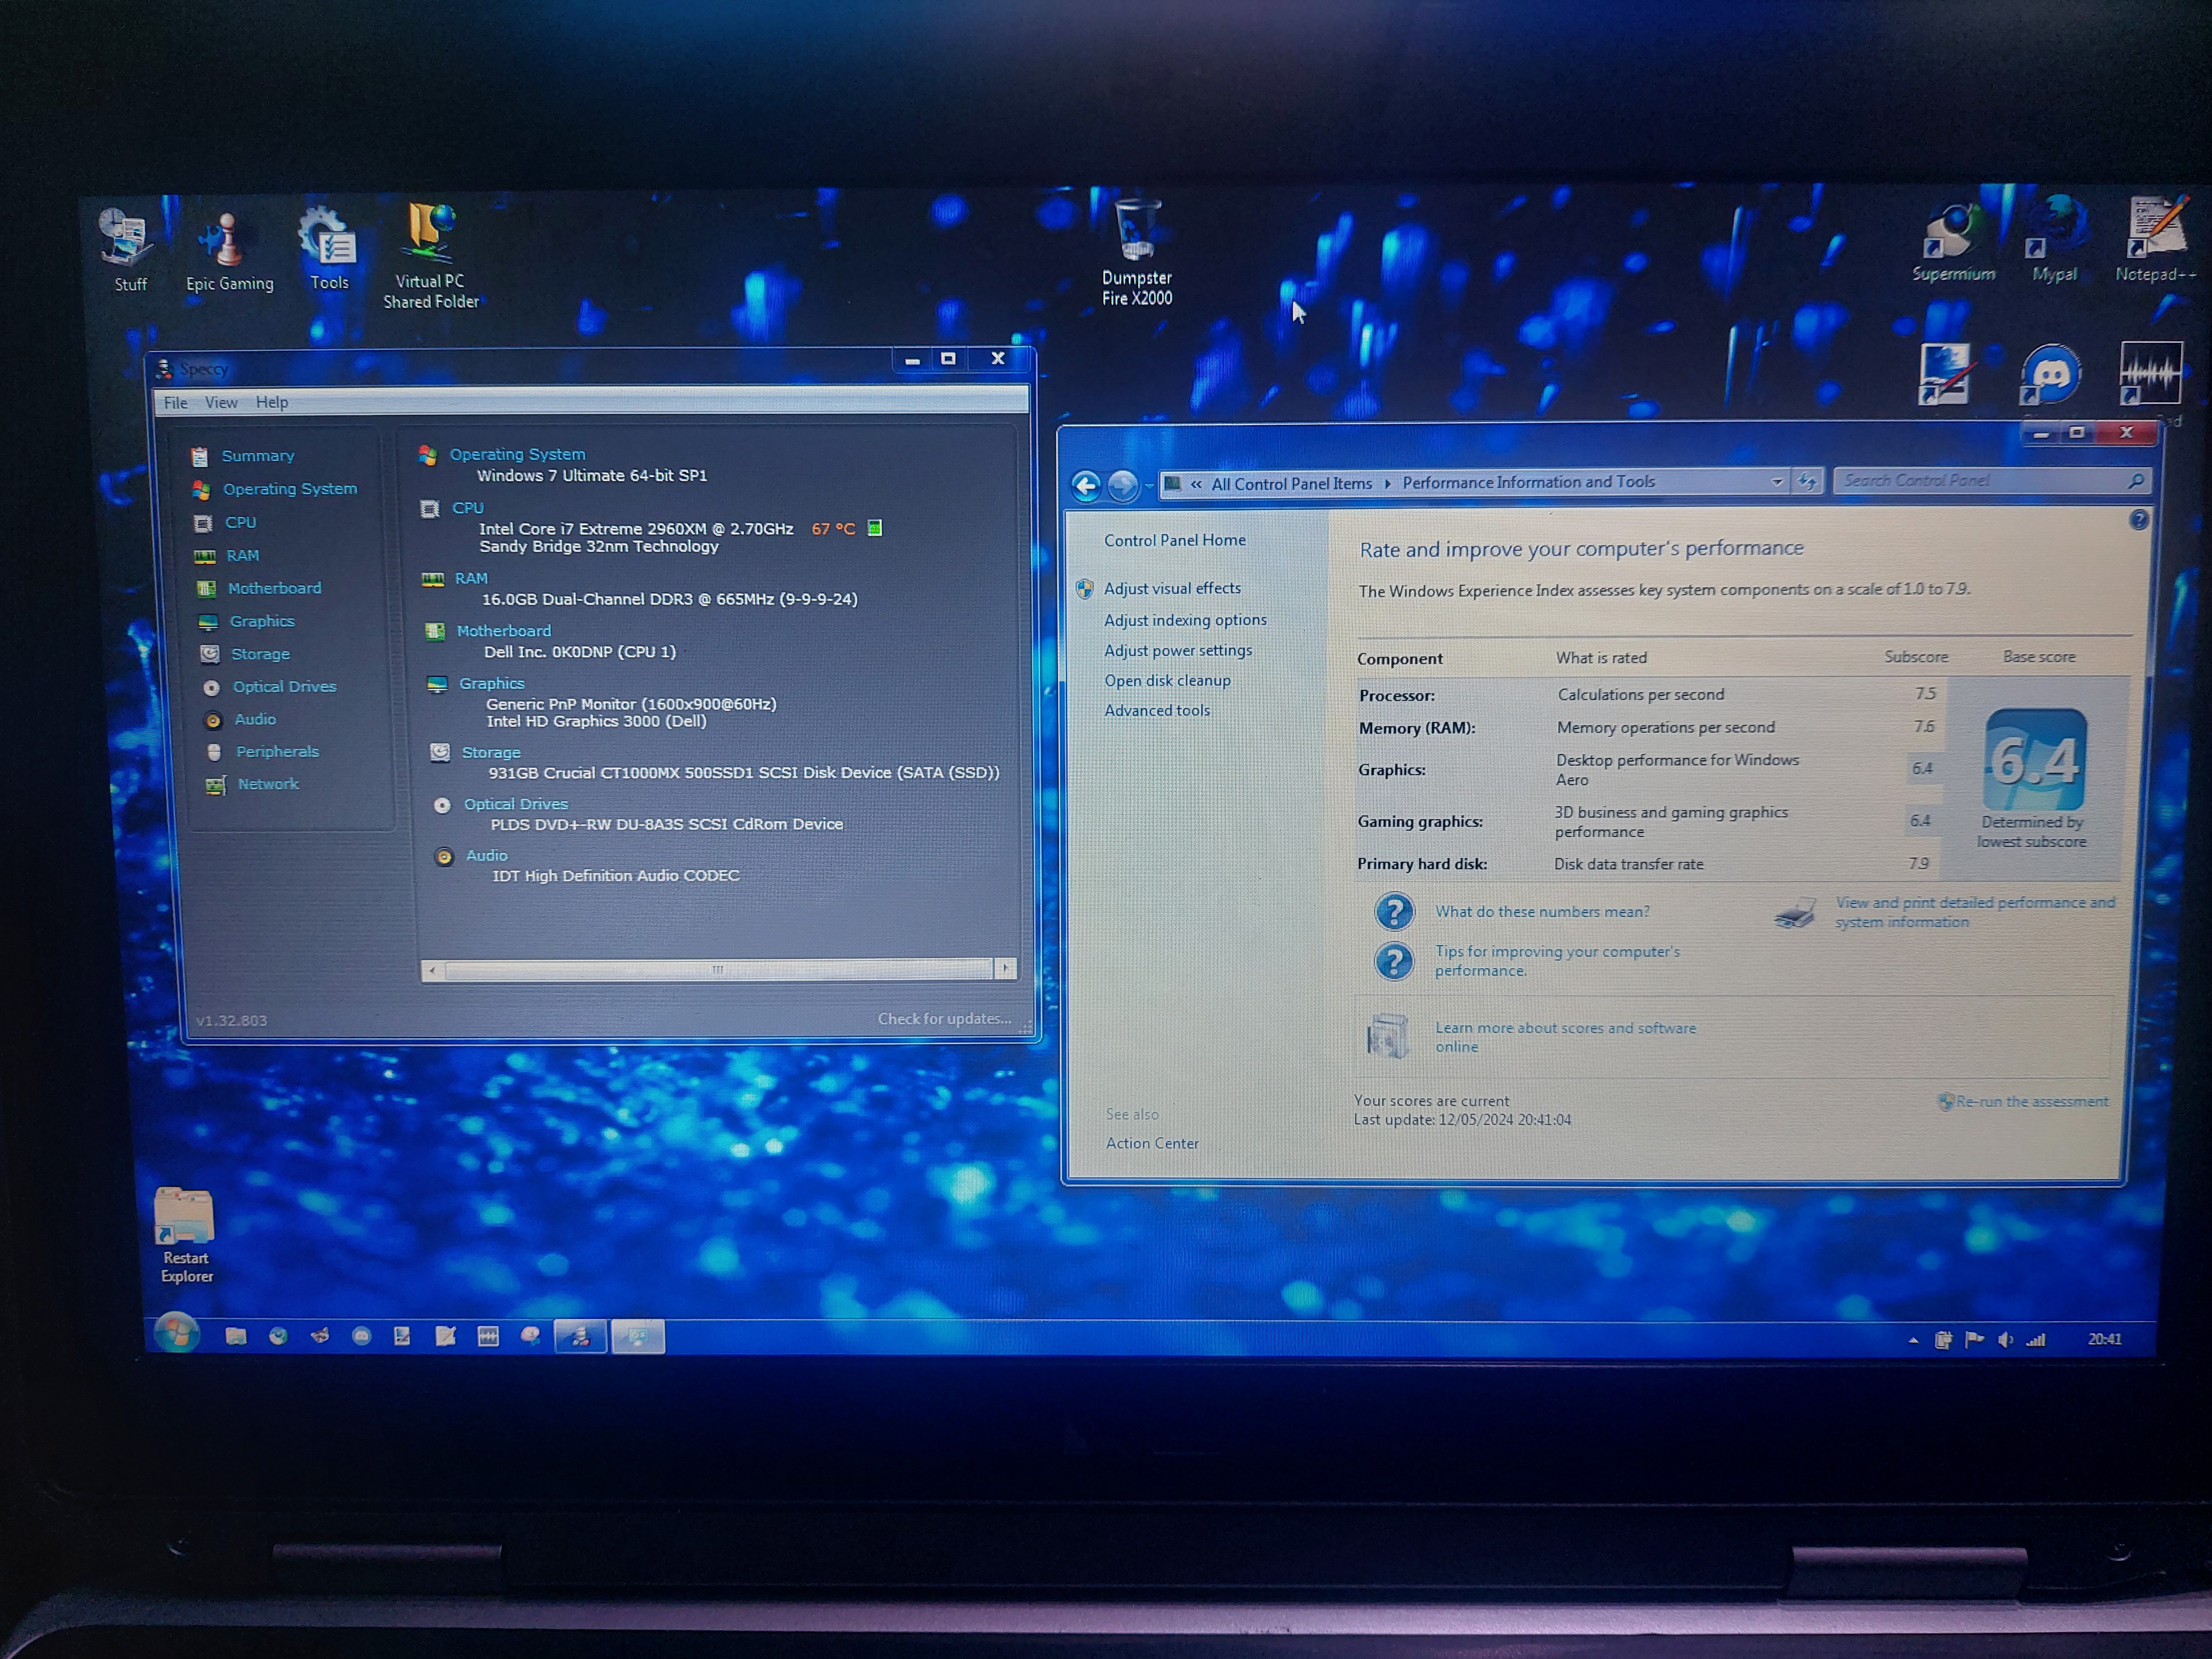Click Learn more about scores online link

pyautogui.click(x=1565, y=1037)
